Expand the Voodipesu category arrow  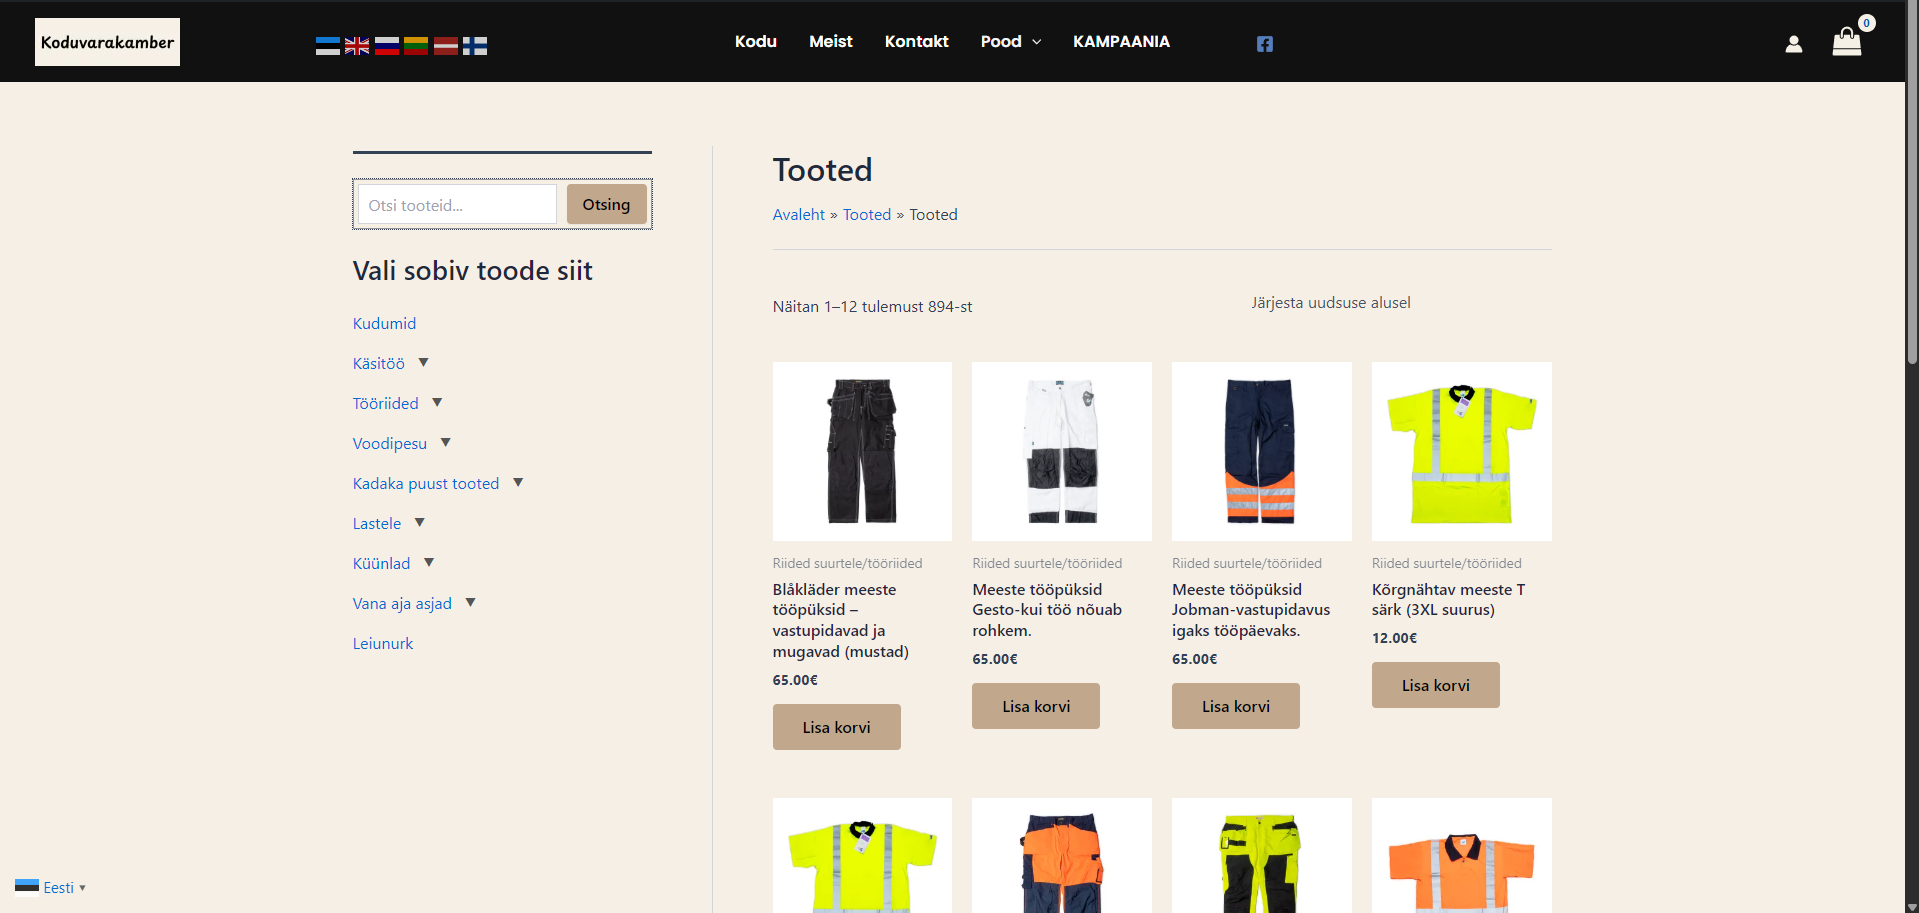(446, 442)
